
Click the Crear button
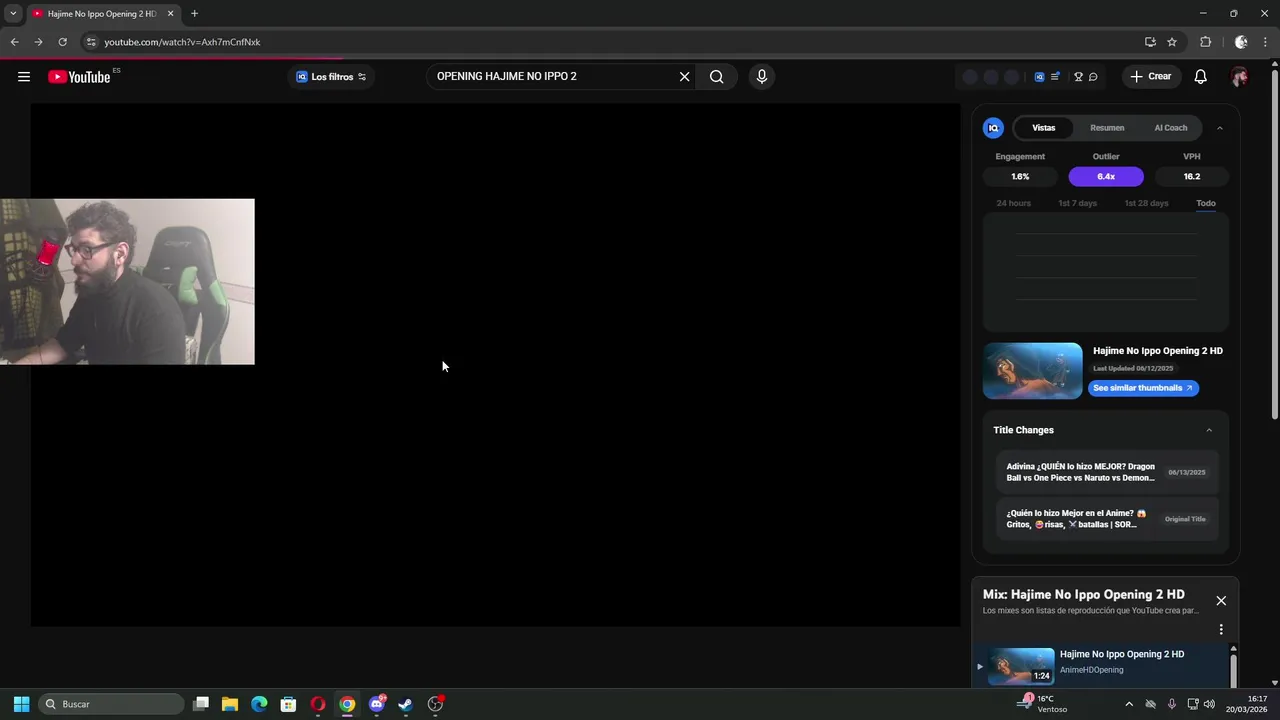coord(1150,77)
